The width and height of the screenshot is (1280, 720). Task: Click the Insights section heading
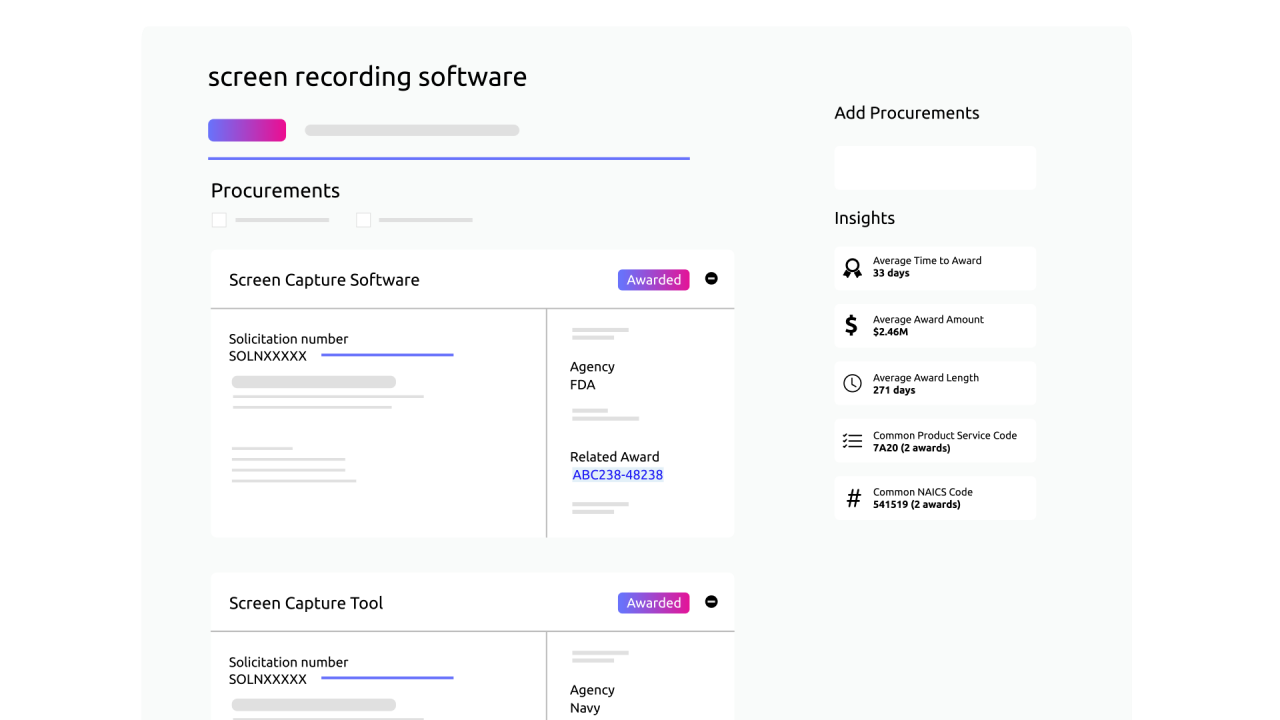(864, 218)
